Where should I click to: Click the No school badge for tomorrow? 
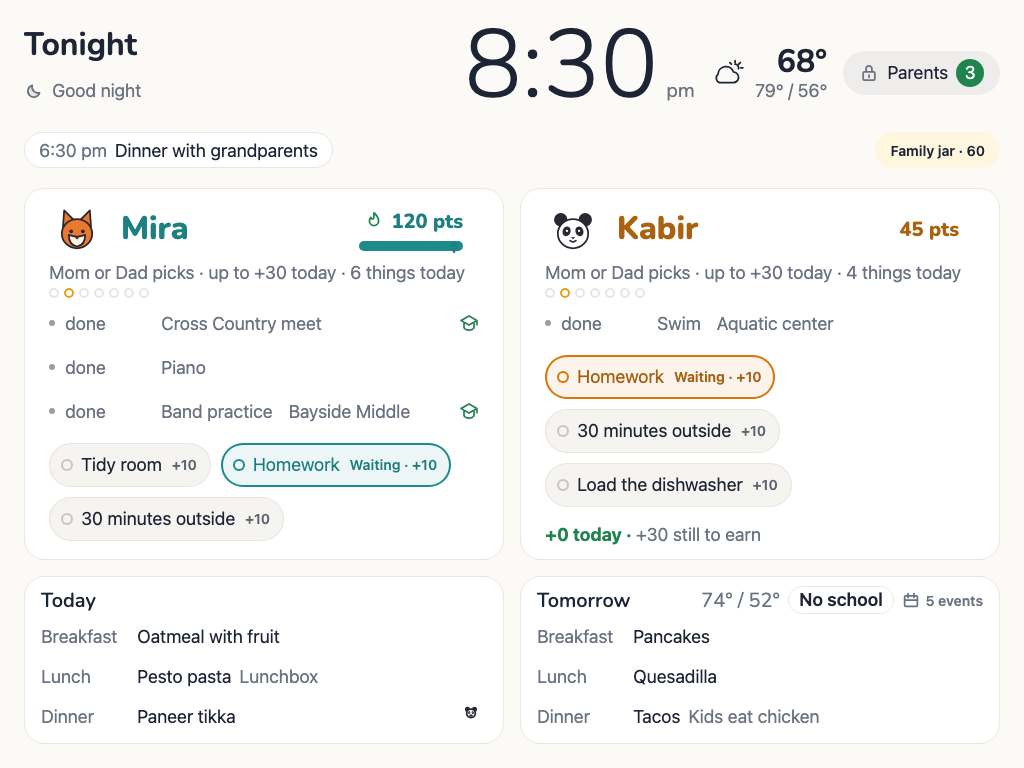(840, 600)
